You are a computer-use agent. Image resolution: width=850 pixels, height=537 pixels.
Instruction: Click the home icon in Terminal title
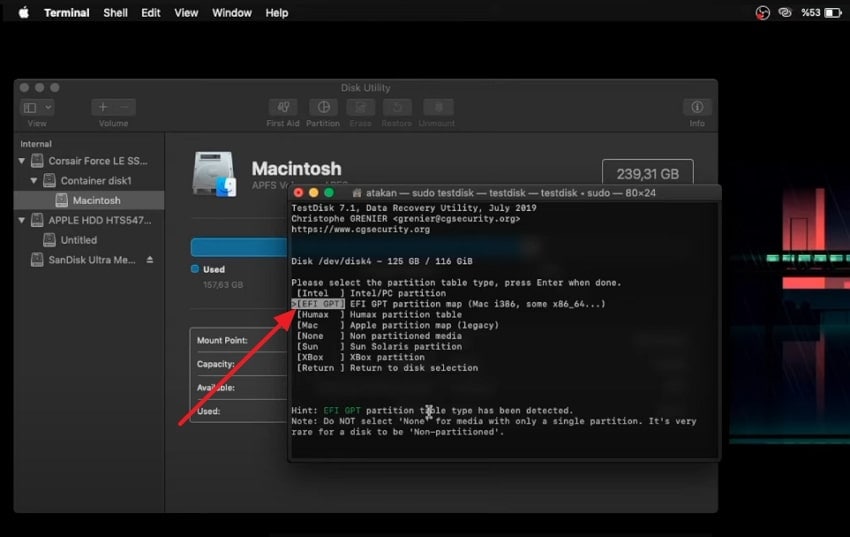[x=357, y=193]
